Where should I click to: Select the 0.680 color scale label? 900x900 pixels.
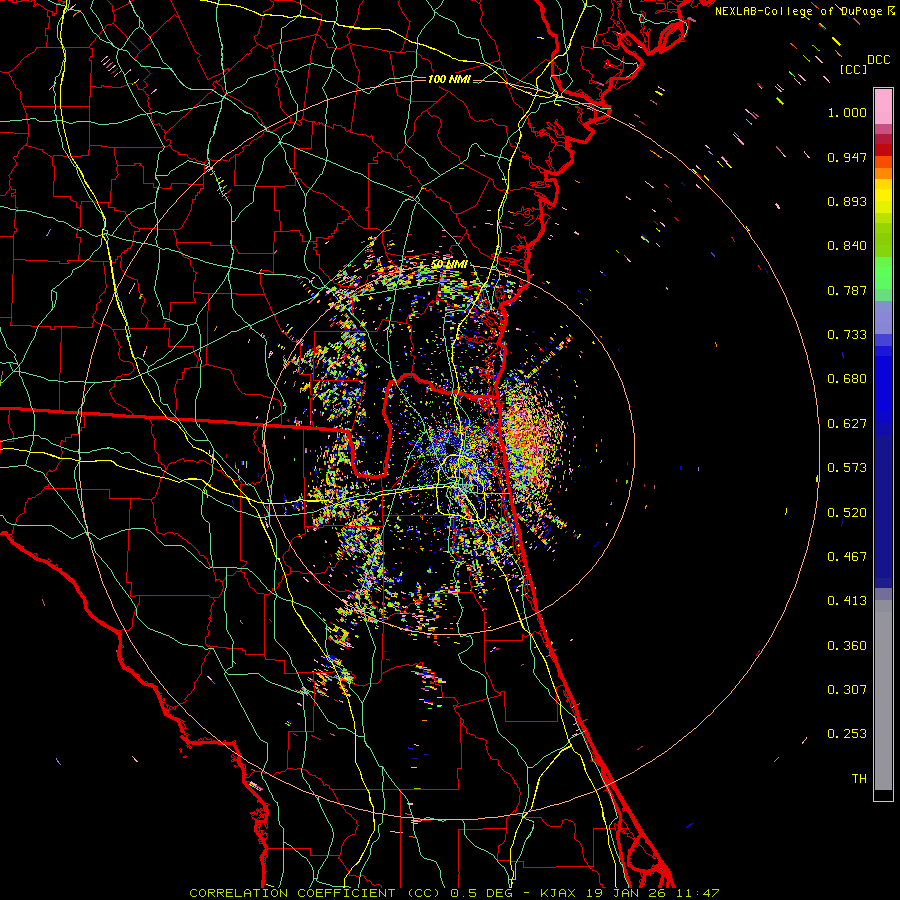847,379
